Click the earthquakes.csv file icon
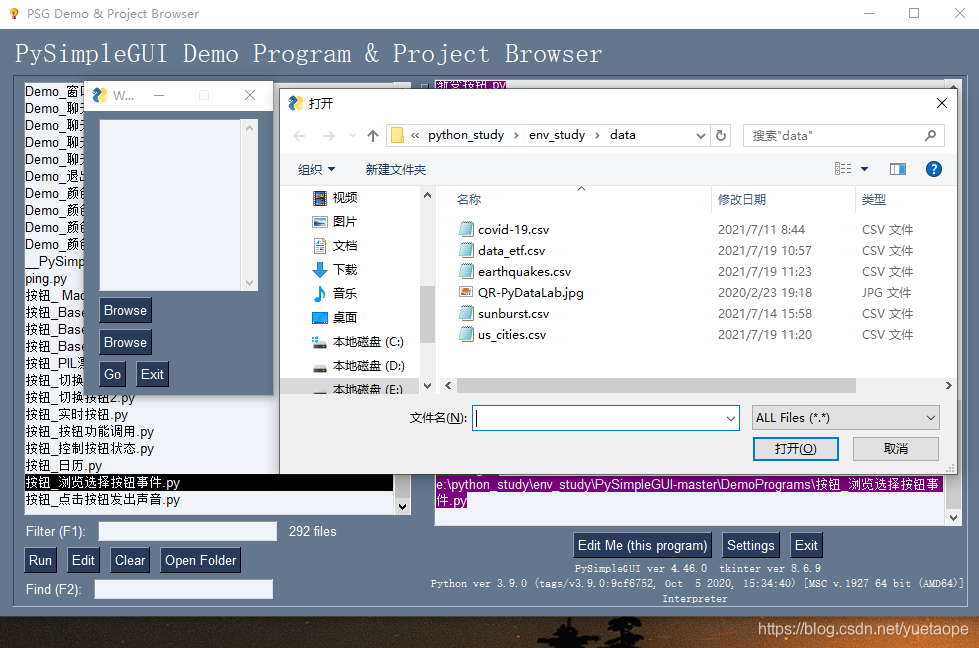The width and height of the screenshot is (979, 648). [466, 272]
